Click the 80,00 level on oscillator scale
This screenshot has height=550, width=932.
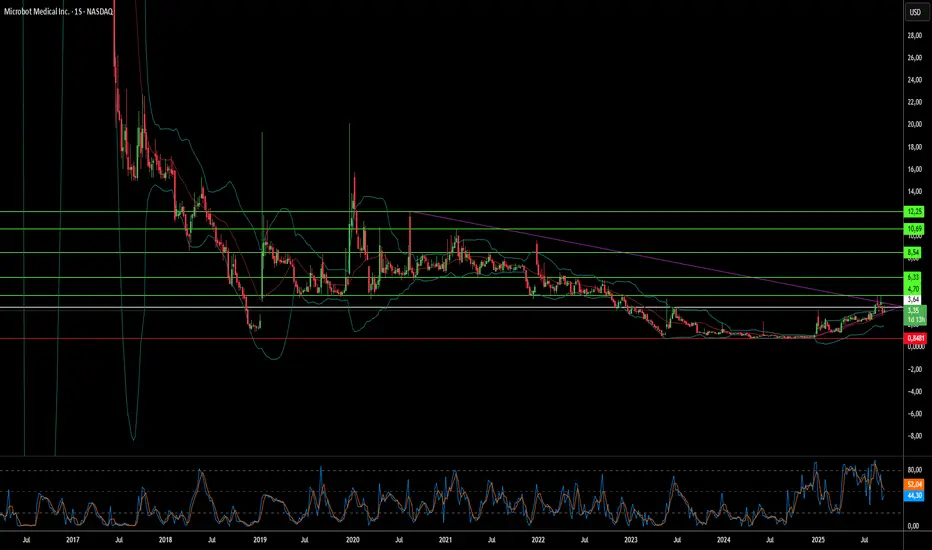(915, 469)
